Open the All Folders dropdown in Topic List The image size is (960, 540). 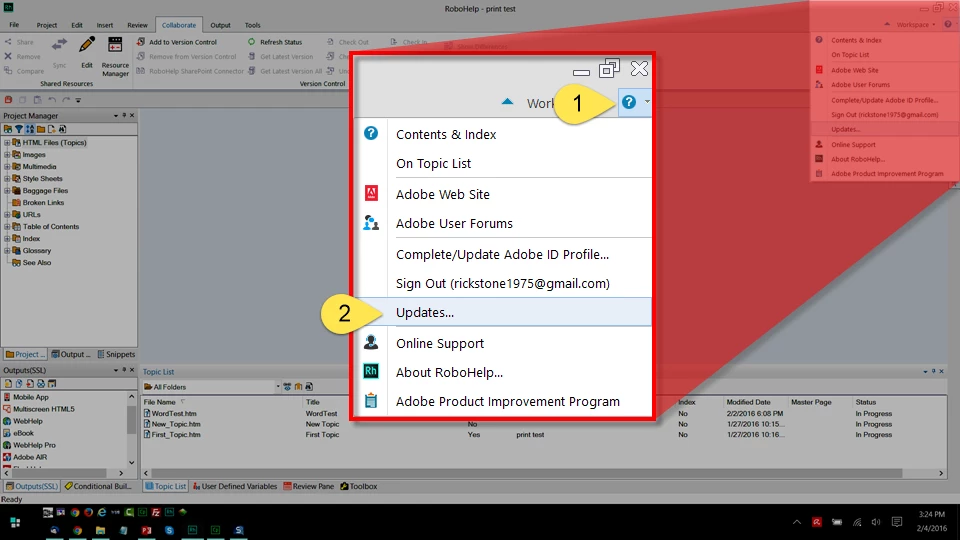[x=278, y=387]
